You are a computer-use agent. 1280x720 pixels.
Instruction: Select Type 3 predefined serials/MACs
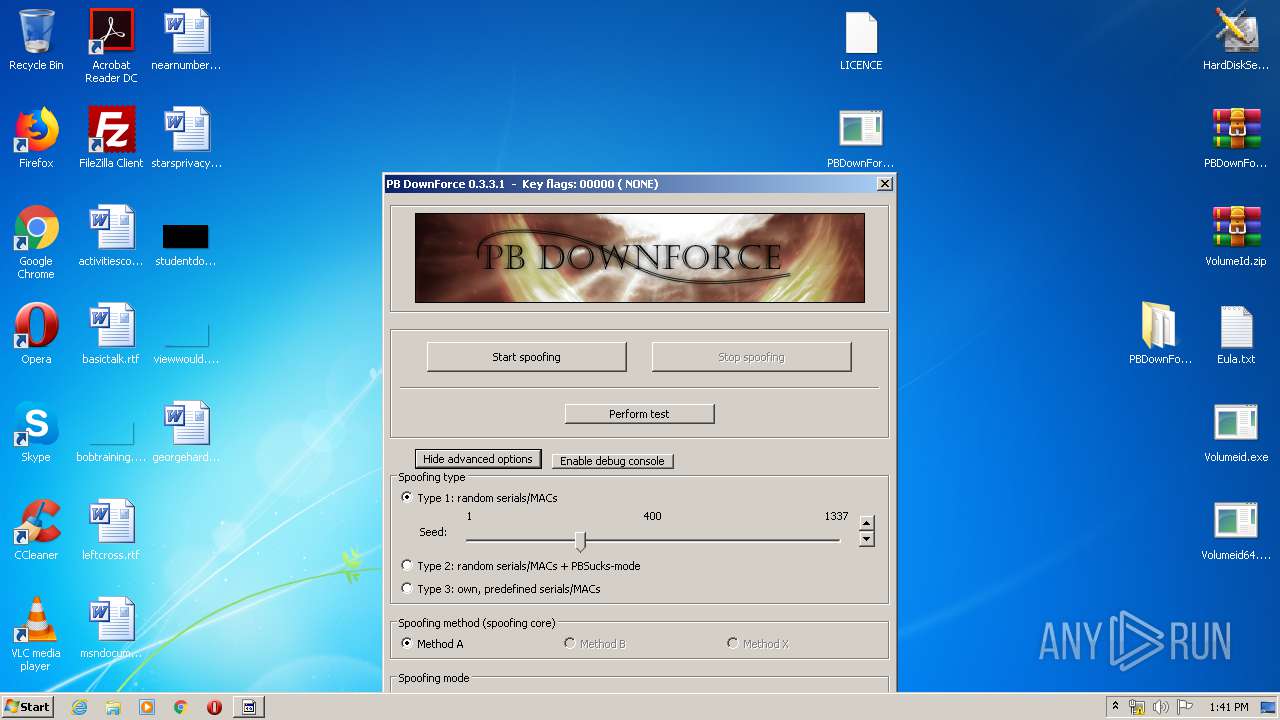(x=500, y=589)
